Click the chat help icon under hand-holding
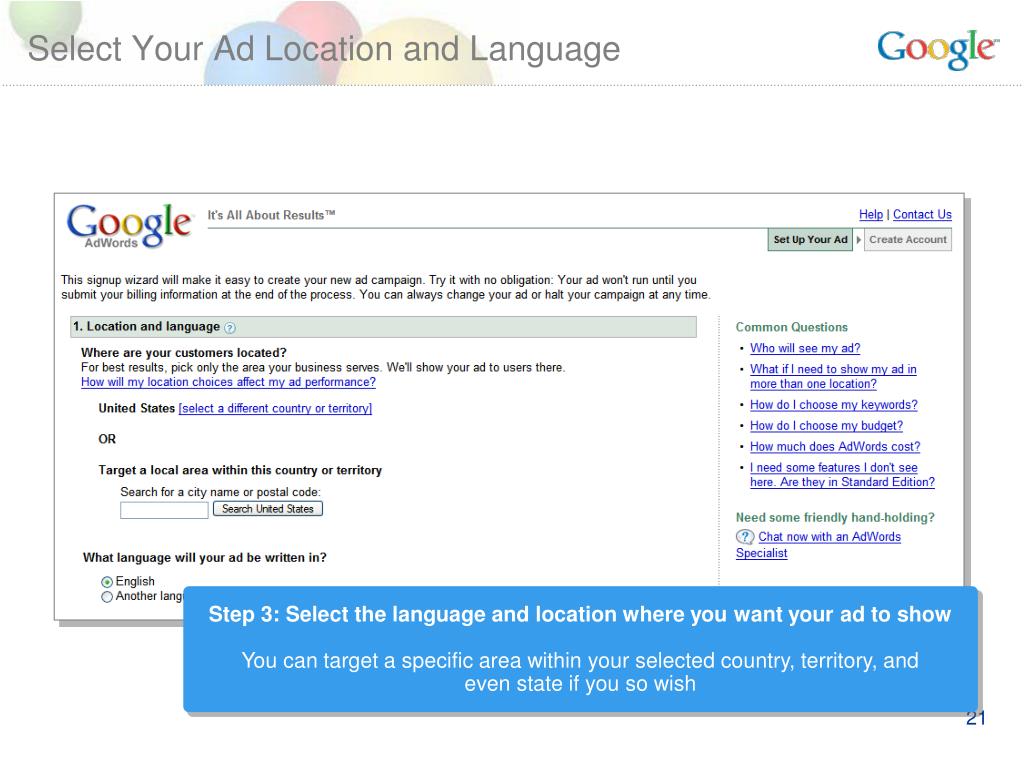 (745, 537)
